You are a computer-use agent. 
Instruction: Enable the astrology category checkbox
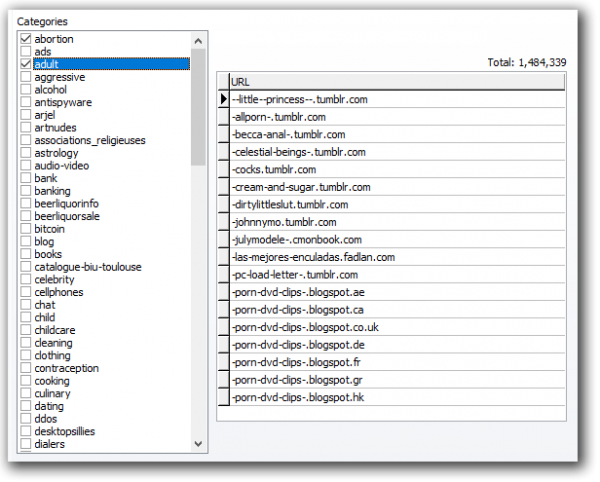(x=26, y=153)
